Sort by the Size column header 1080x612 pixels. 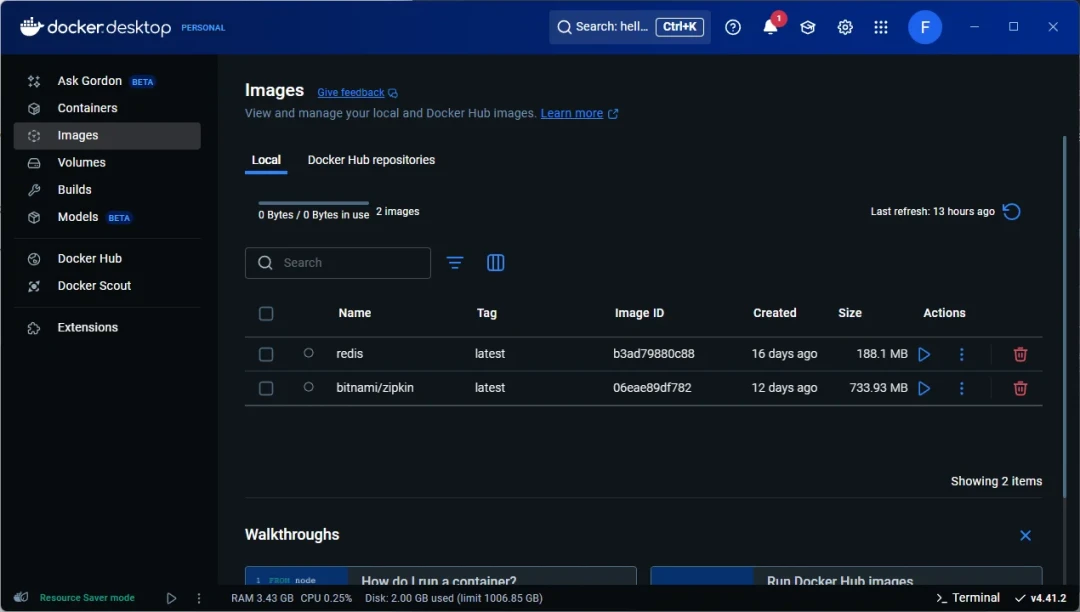(x=849, y=313)
